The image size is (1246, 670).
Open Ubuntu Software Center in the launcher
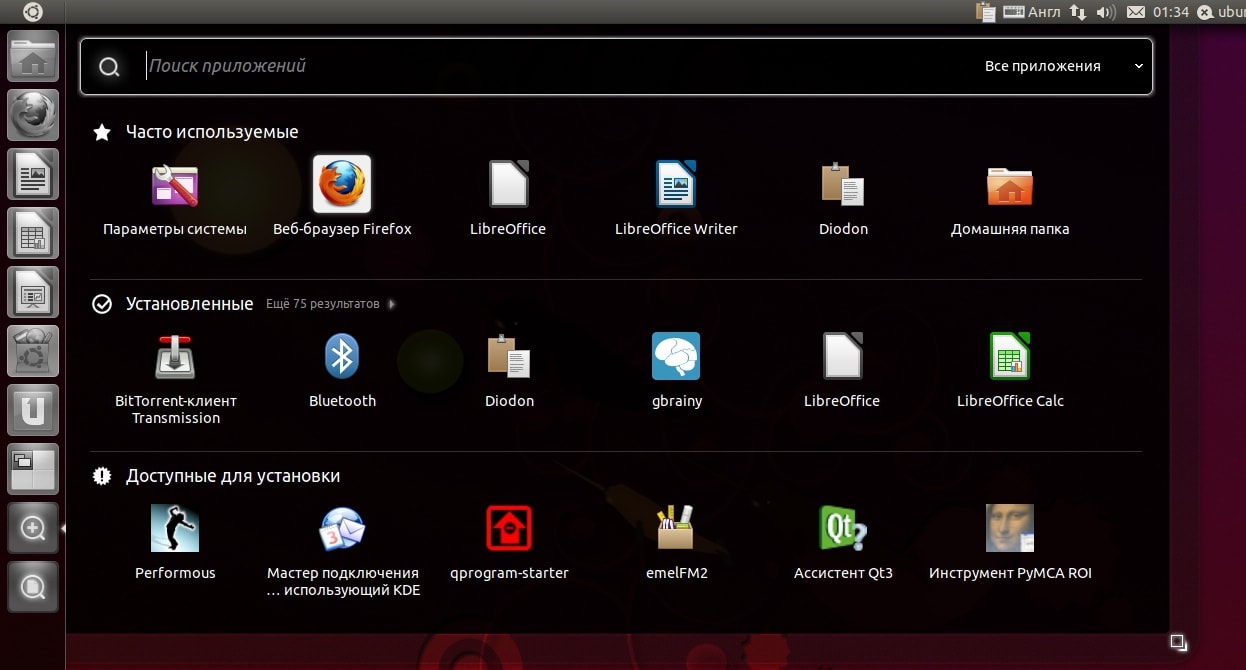(34, 352)
